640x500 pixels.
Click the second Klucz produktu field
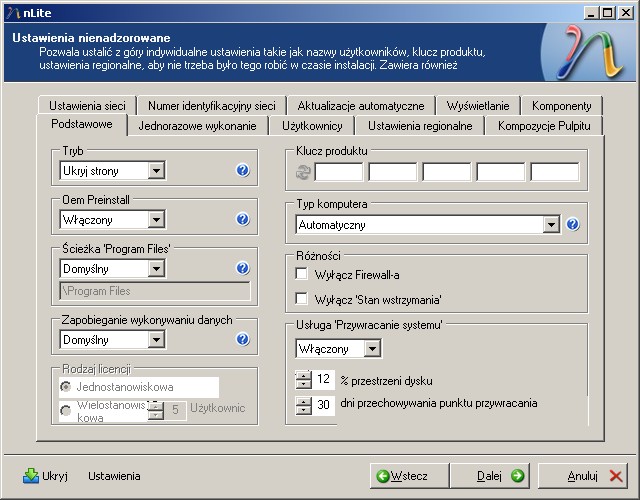tap(393, 172)
